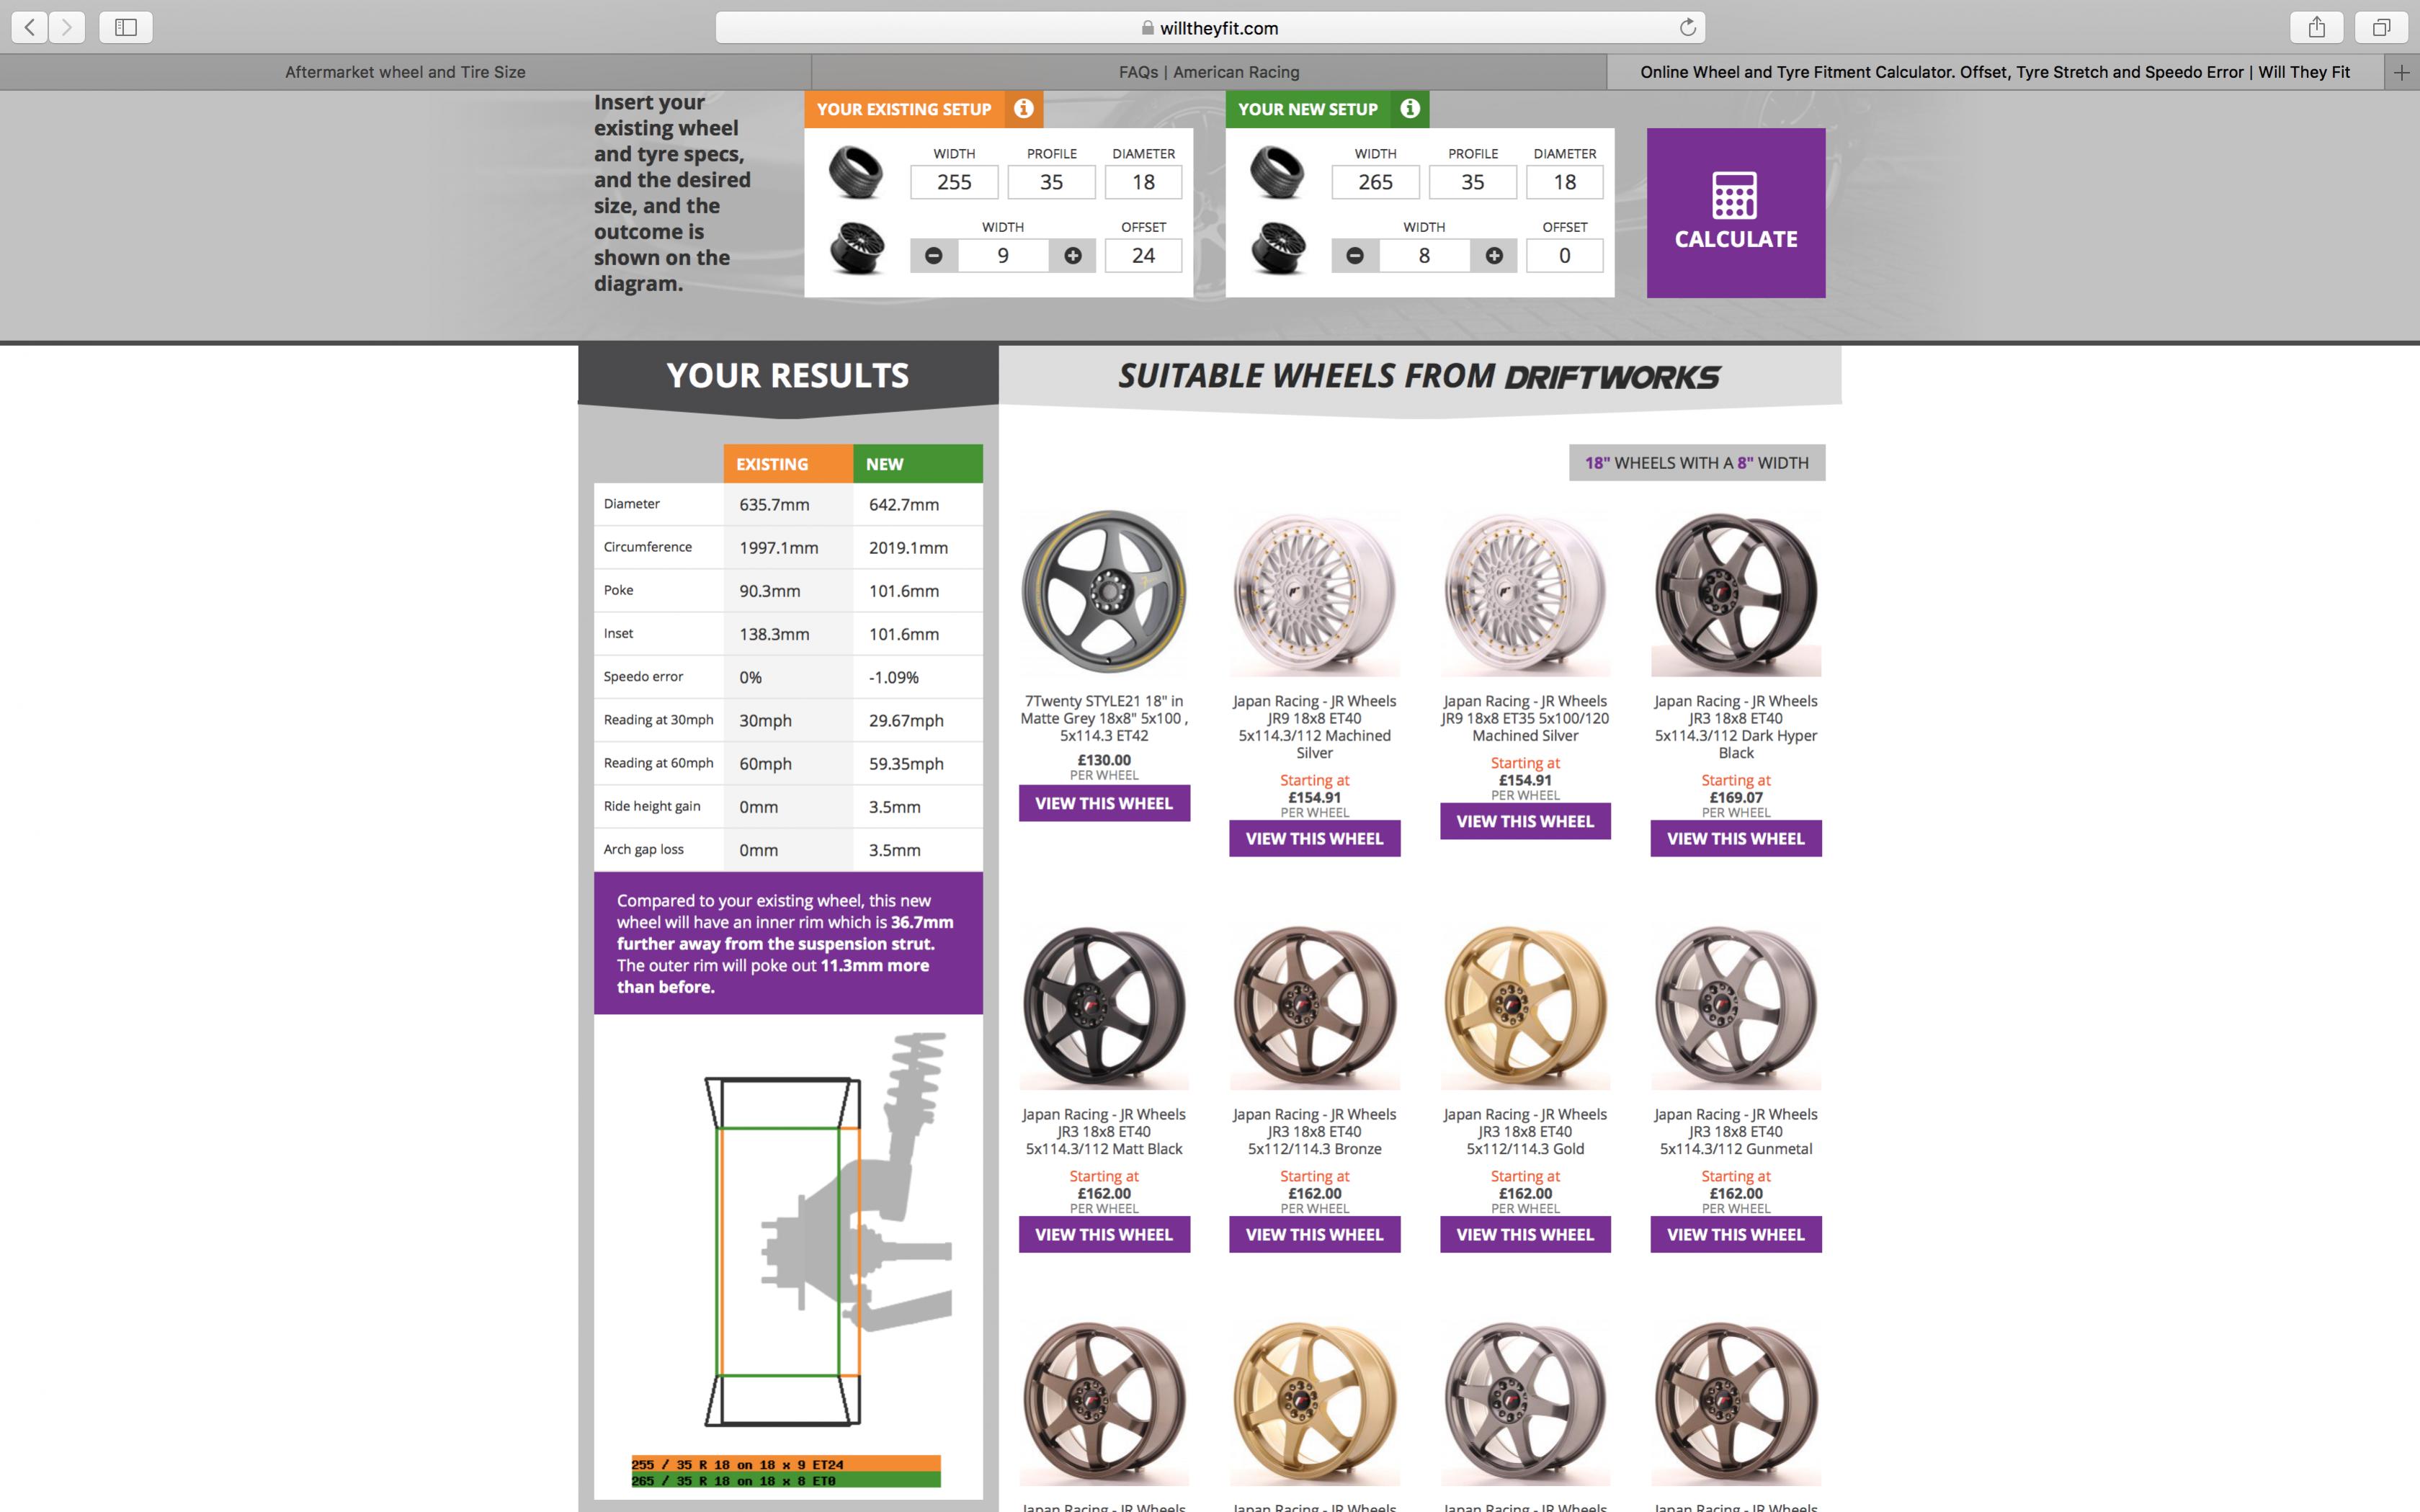The height and width of the screenshot is (1512, 2420).
Task: Click the info icon beside Your Existing Setup
Action: click(x=1023, y=108)
